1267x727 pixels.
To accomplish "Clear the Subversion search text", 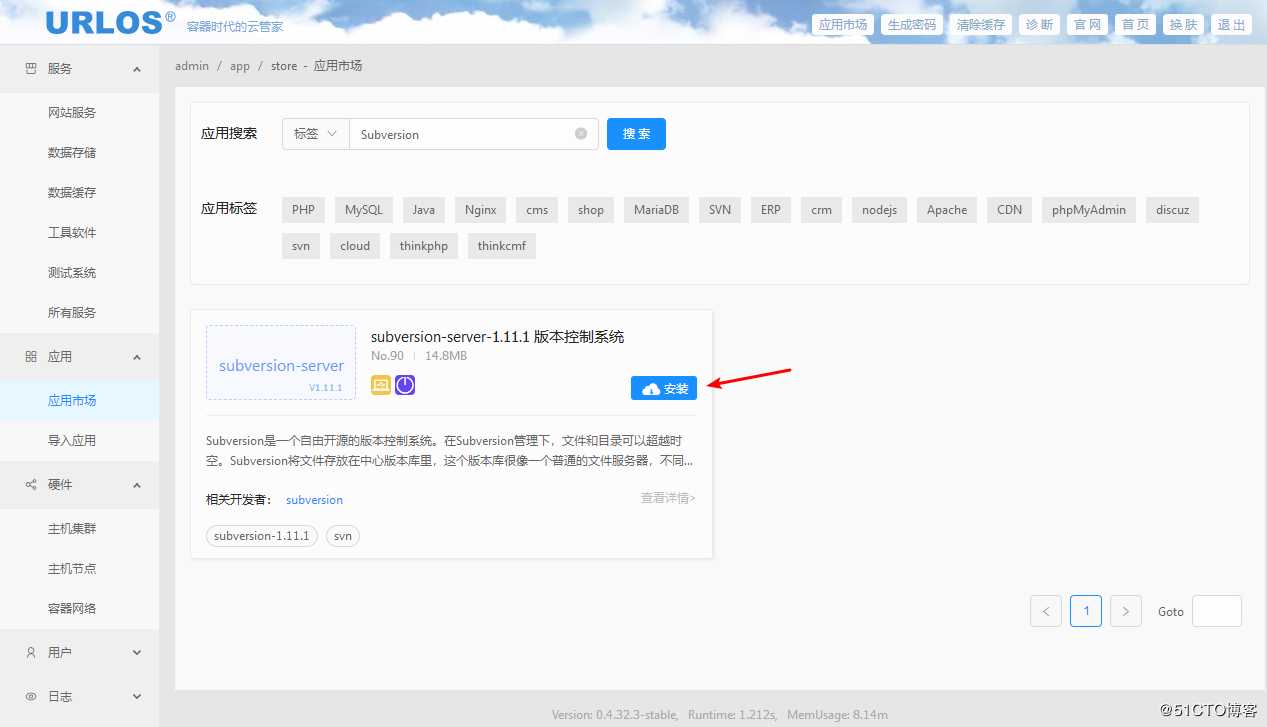I will [x=581, y=134].
